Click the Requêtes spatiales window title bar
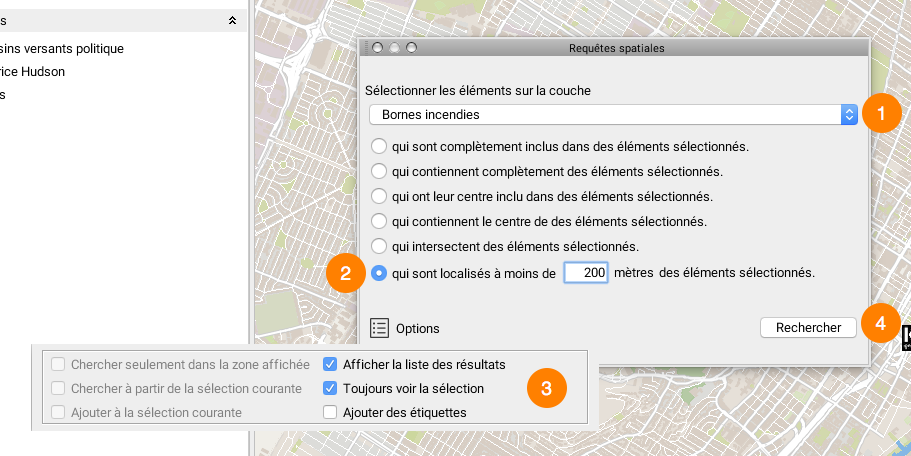Image resolution: width=911 pixels, height=456 pixels. point(616,47)
